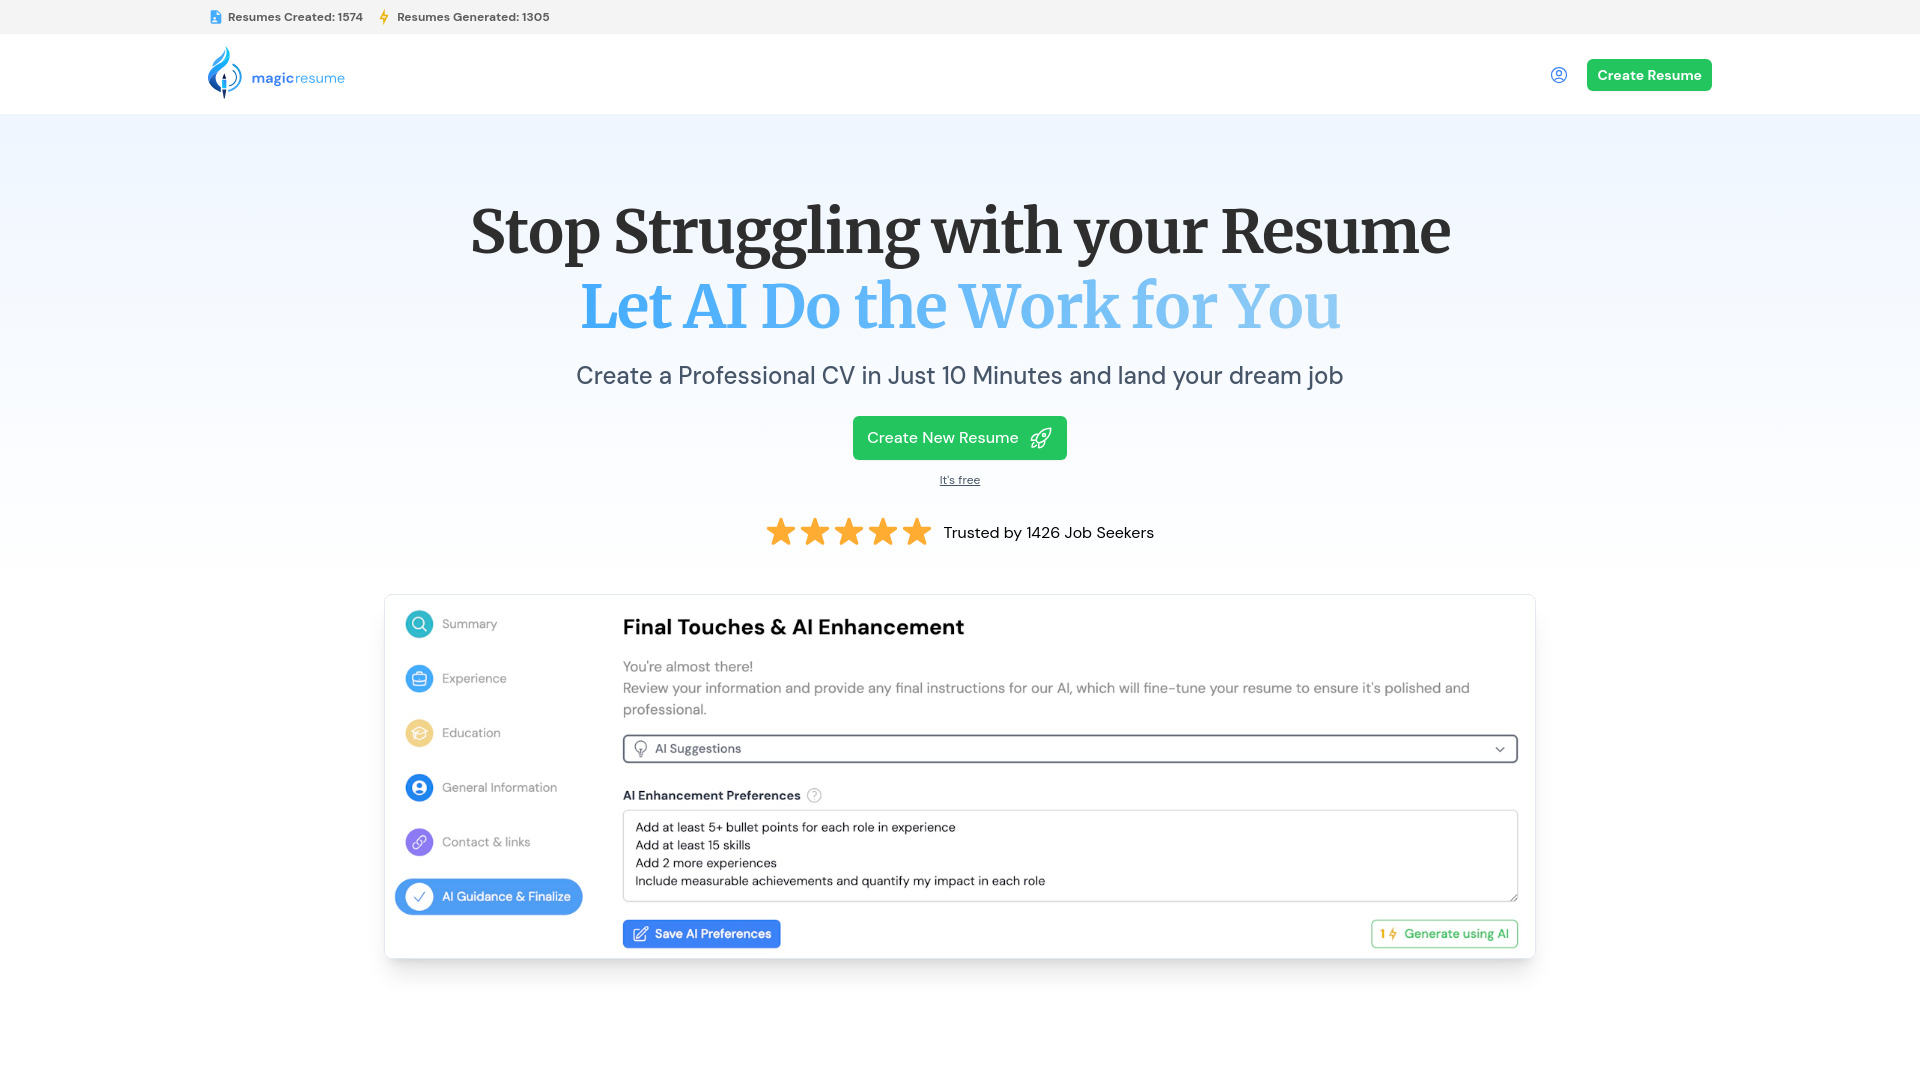
Task: Enable the AI Guidance & Finalize toggle
Action: (489, 897)
